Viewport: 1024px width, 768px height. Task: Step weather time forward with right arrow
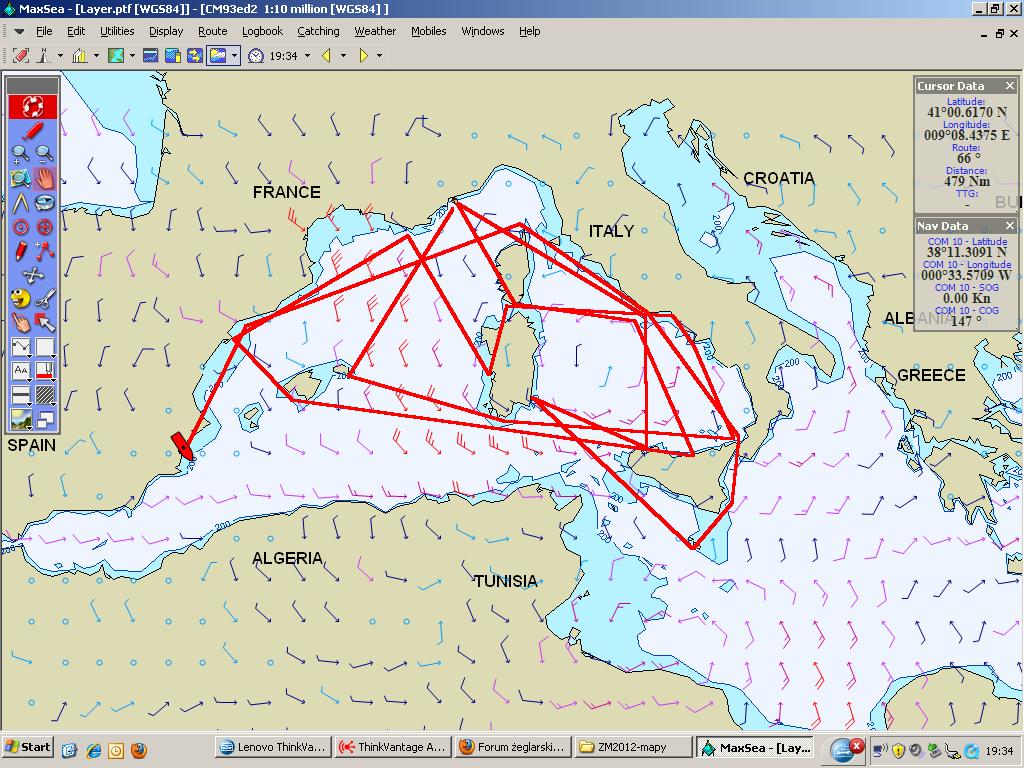point(364,56)
